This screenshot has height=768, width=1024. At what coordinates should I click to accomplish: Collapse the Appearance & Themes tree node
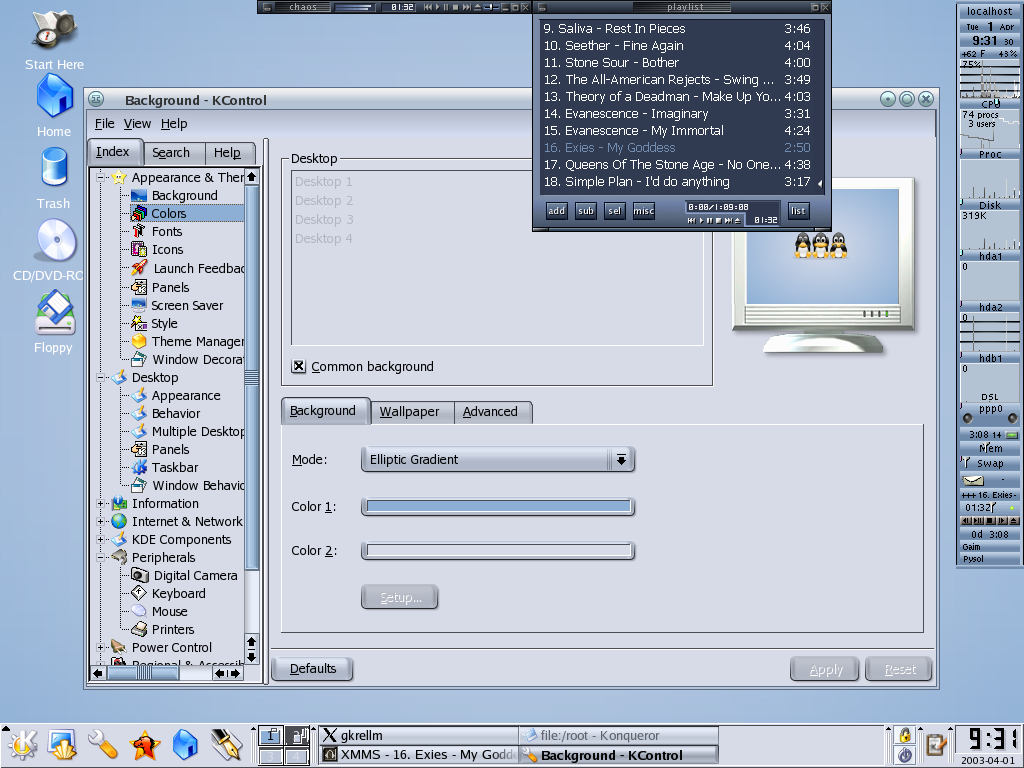point(101,177)
